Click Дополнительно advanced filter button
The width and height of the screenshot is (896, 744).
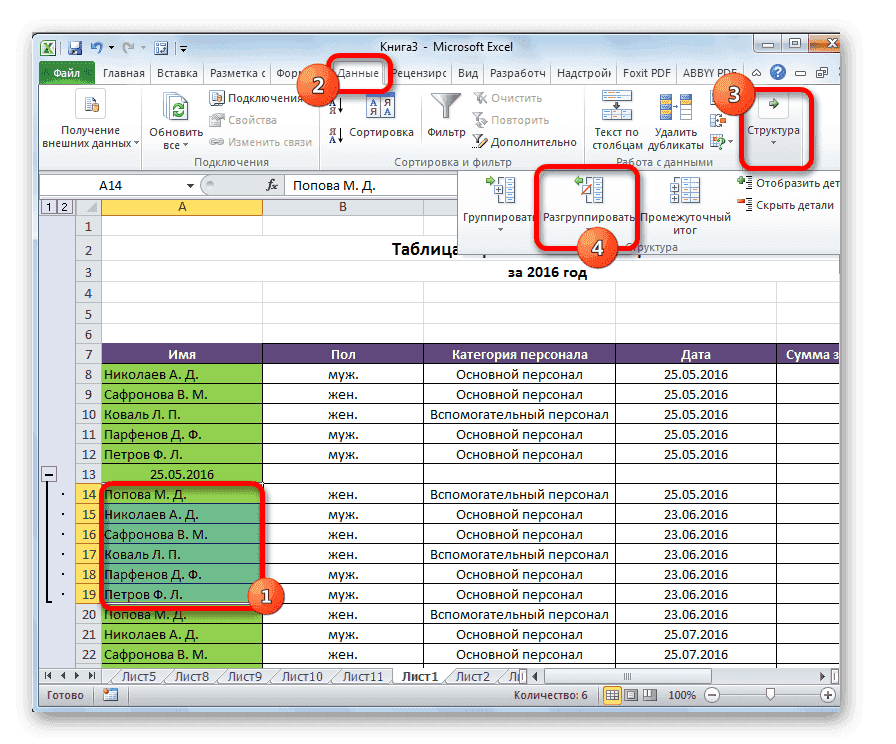[x=525, y=142]
